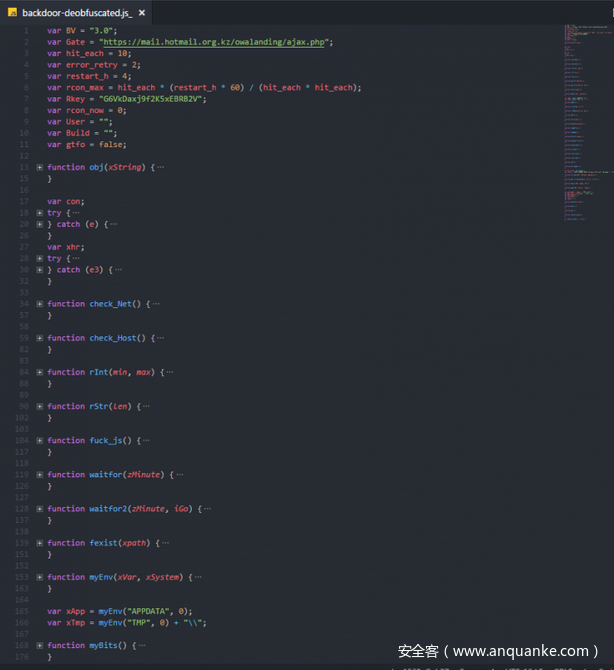
Task: Expand the check_Net function fold
Action: click(39, 304)
